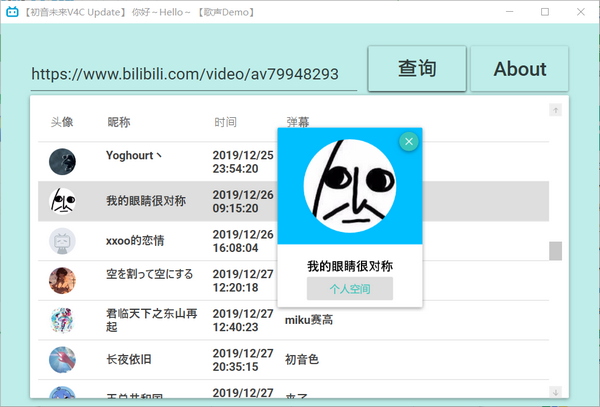Viewport: 600px width, 407px height.
Task: Click time 2019/12/27 20:35:15
Action: coord(243,360)
